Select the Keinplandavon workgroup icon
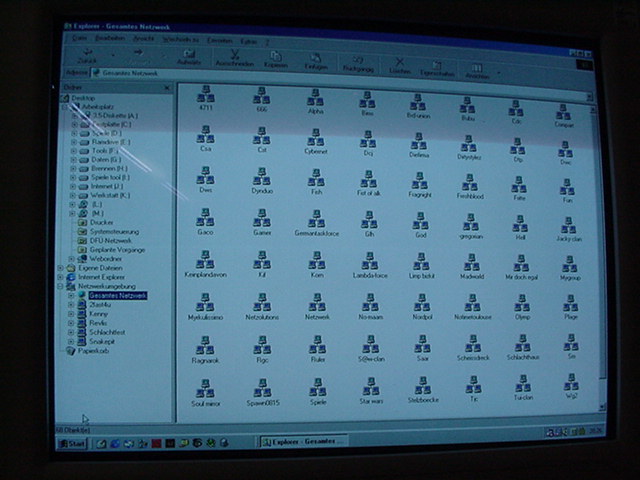 [x=205, y=264]
